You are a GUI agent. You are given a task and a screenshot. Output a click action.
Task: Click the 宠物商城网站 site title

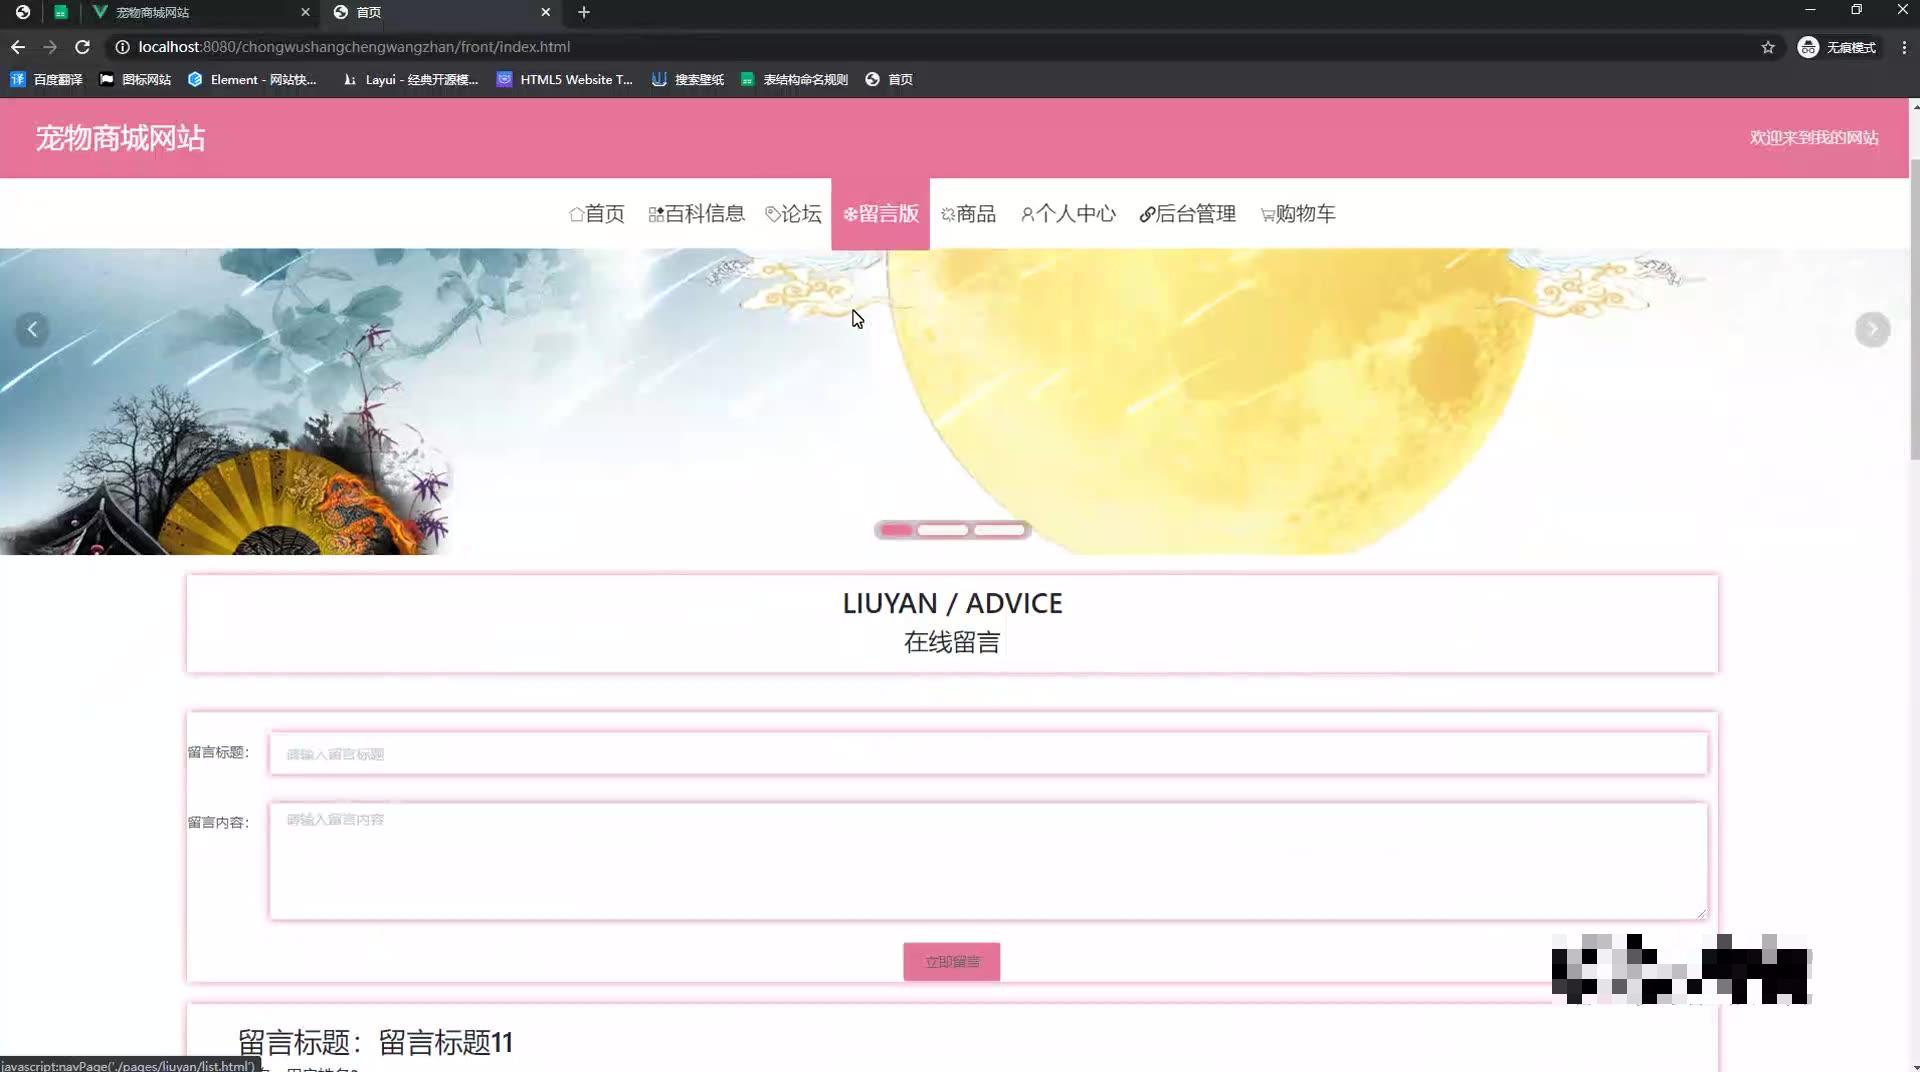coord(120,138)
